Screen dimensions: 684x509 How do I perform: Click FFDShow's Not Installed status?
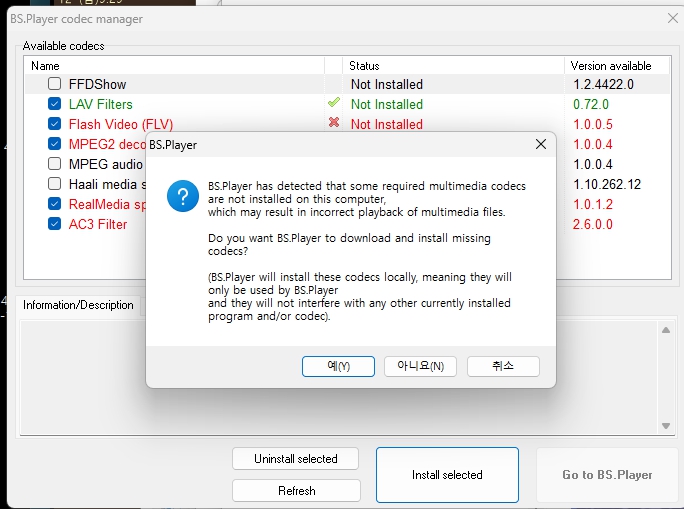[x=387, y=84]
